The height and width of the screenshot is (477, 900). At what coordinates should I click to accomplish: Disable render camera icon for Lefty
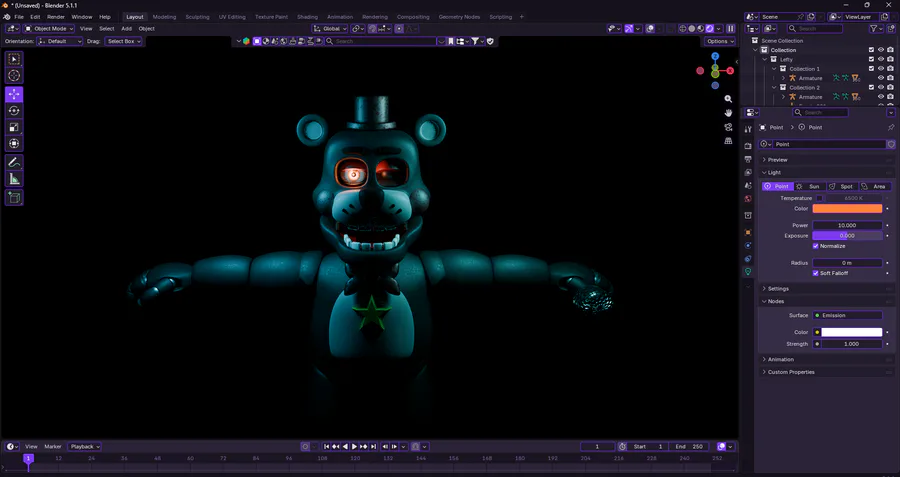(890, 60)
